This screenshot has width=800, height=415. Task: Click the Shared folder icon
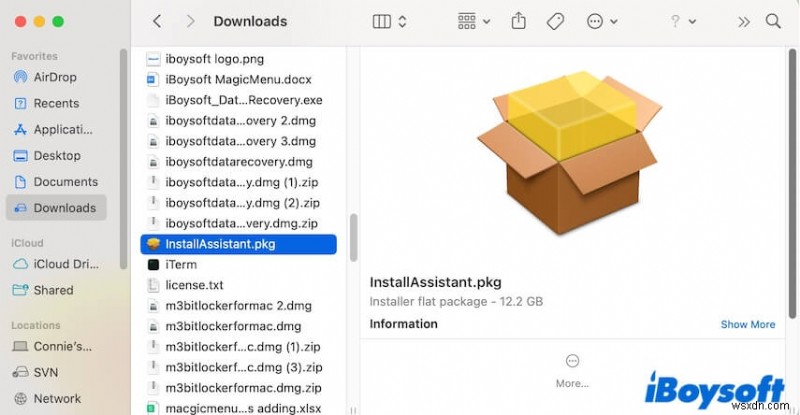tap(20, 290)
